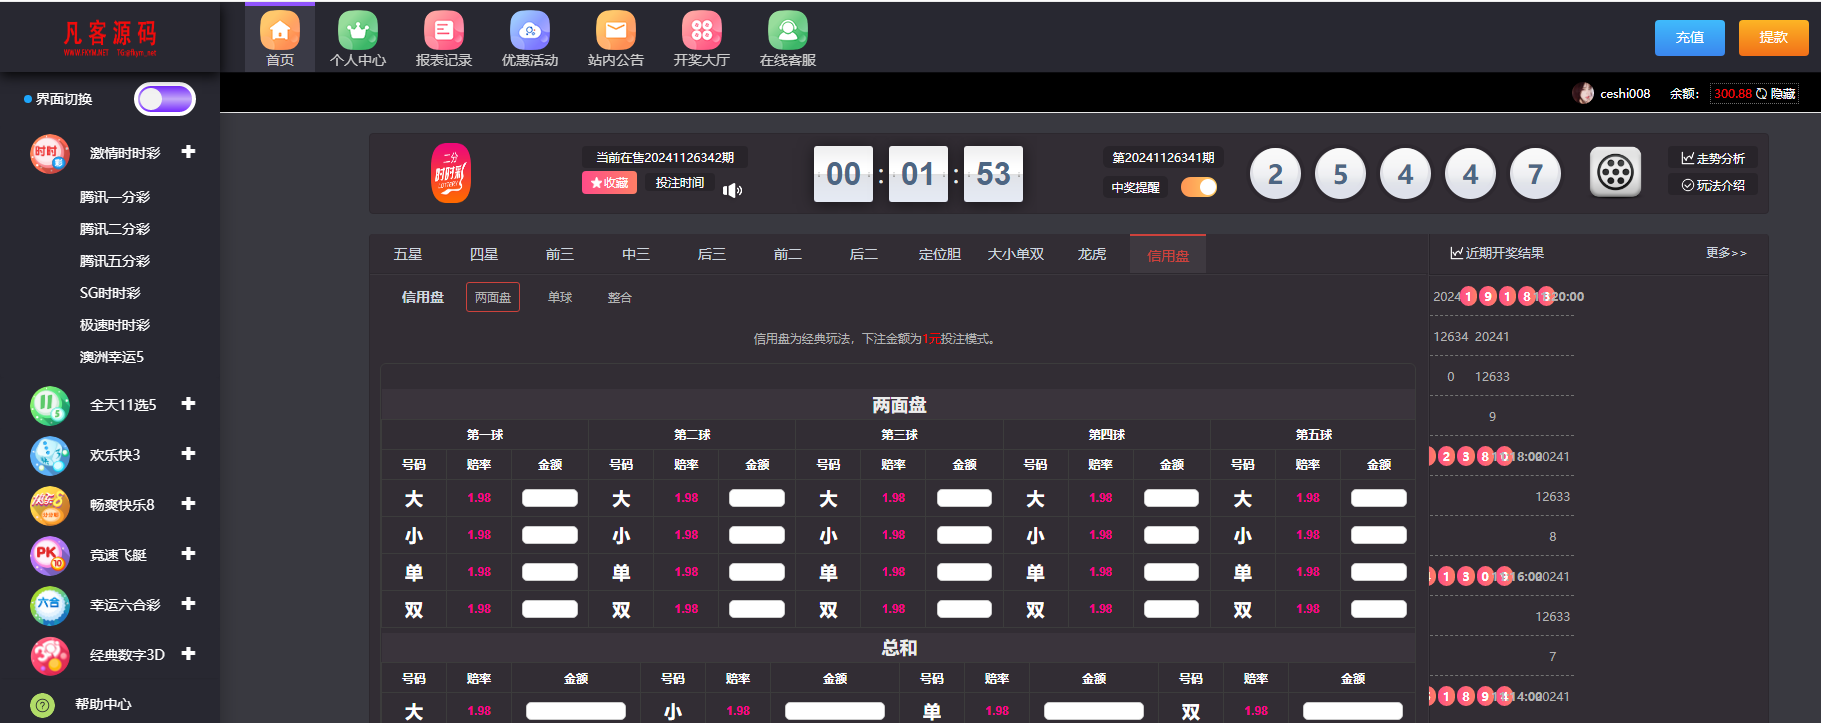Select the 整合 sub-tab

click(x=620, y=297)
